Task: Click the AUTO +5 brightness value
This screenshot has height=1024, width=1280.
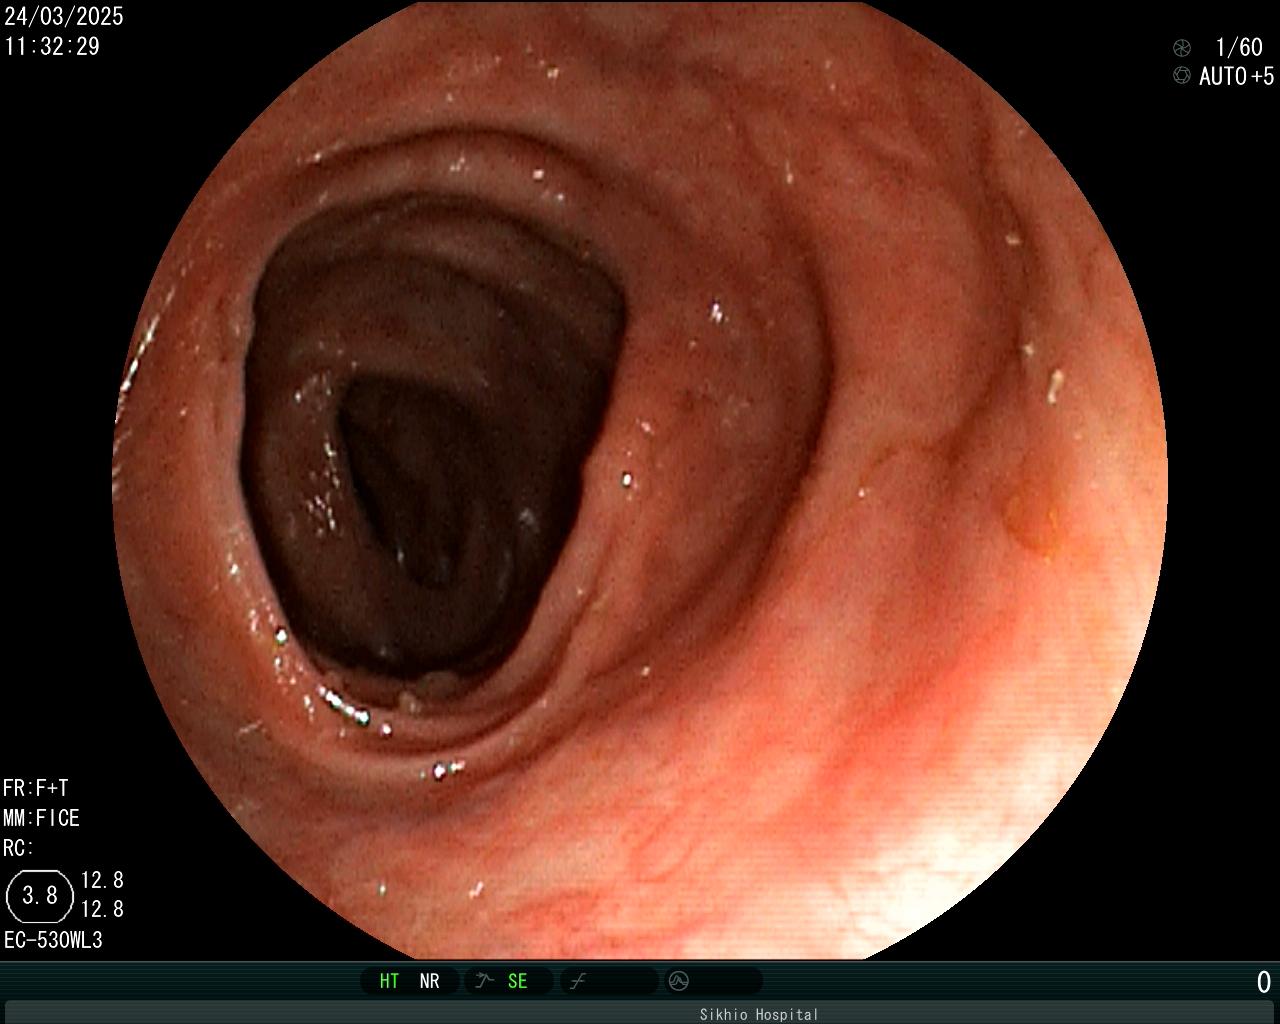Action: (1236, 76)
